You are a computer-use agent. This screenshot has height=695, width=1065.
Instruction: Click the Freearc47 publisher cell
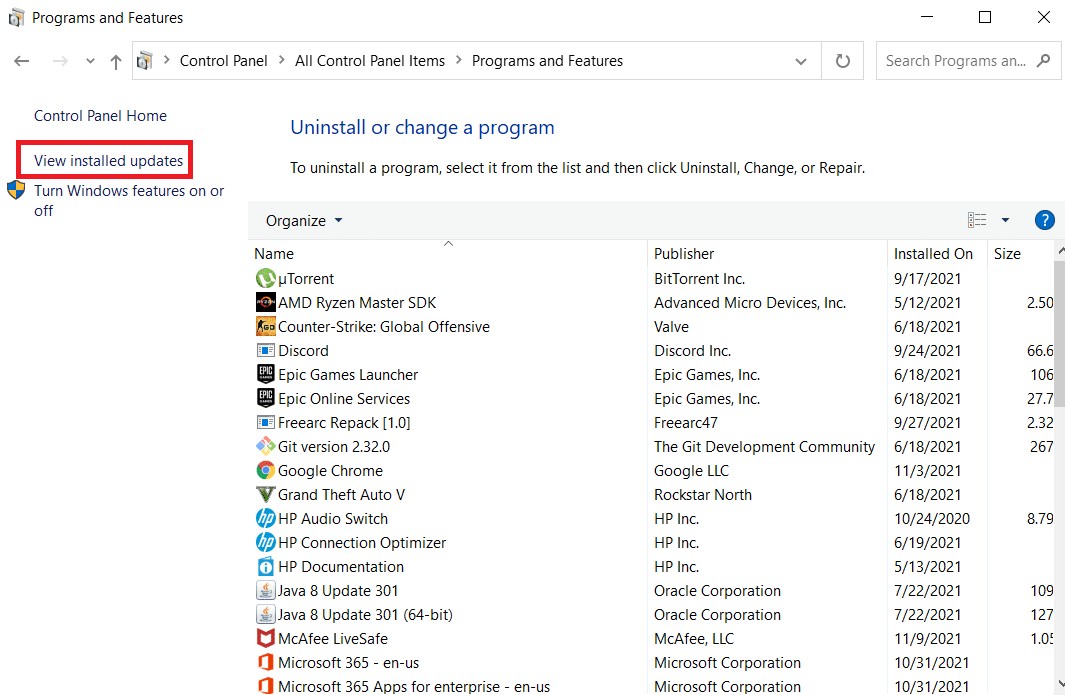[685, 423]
